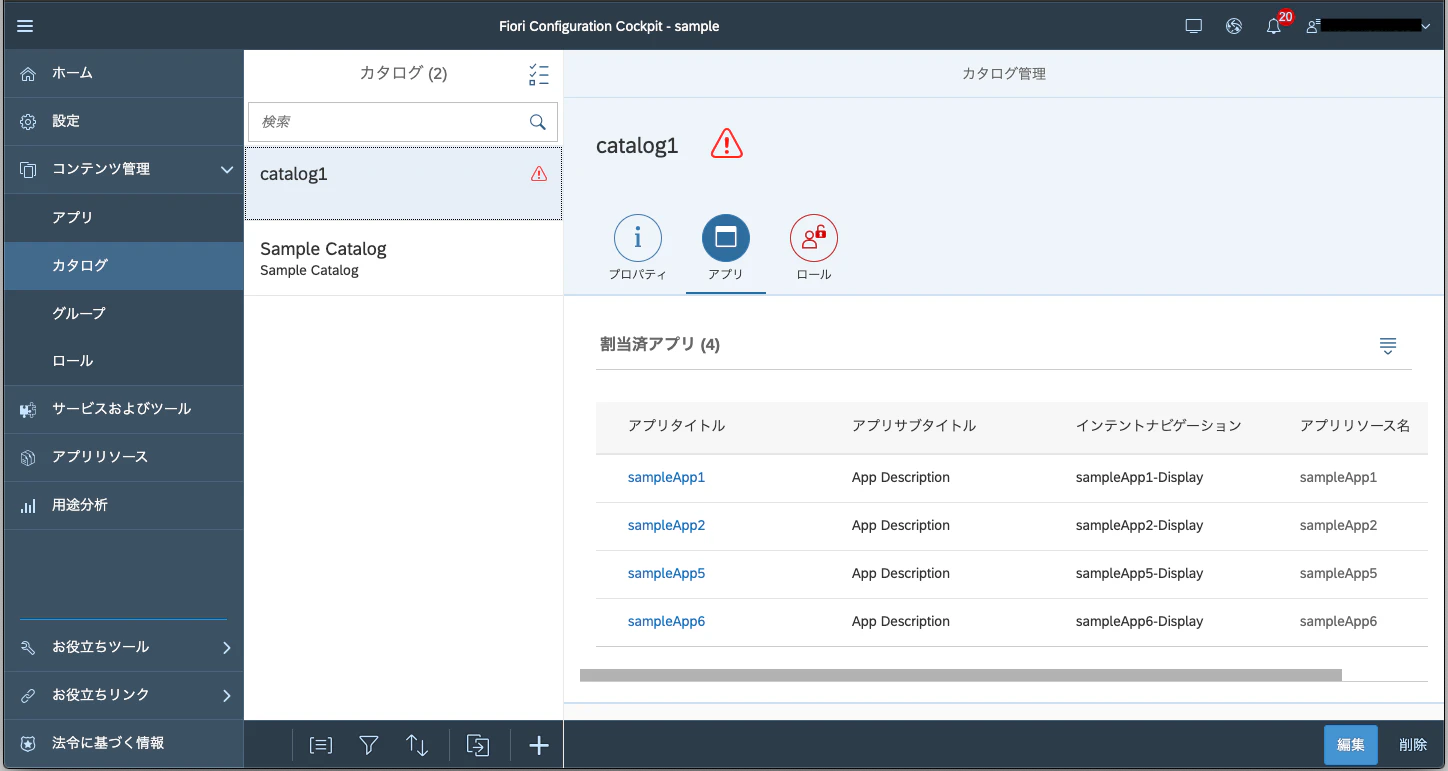Open the sampleApp6 link

666,622
